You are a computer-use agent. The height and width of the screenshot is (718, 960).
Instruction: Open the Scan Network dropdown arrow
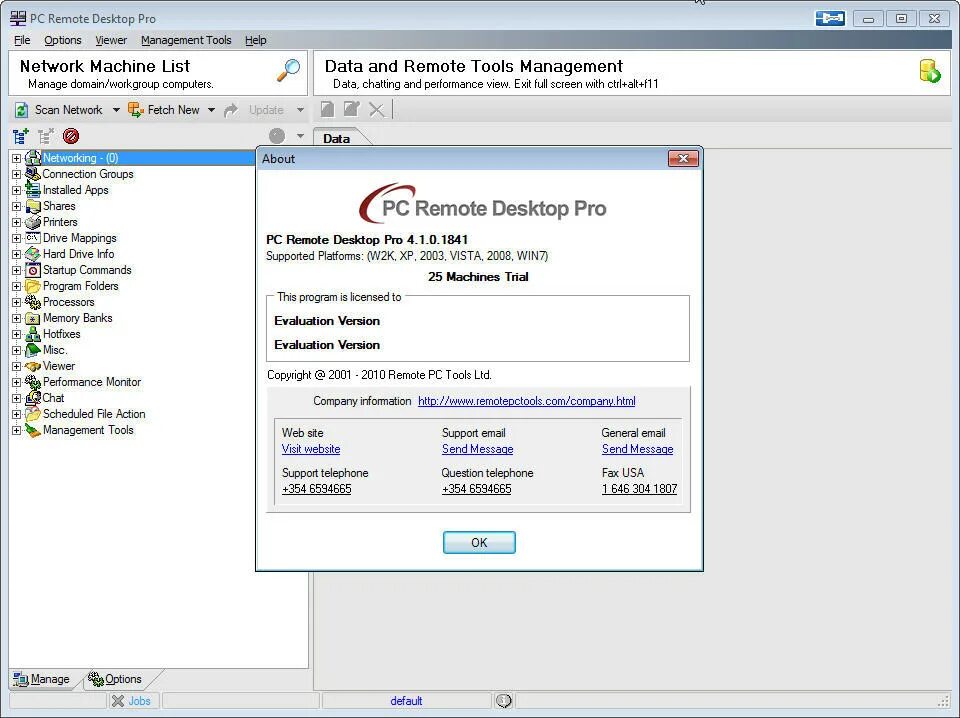116,110
